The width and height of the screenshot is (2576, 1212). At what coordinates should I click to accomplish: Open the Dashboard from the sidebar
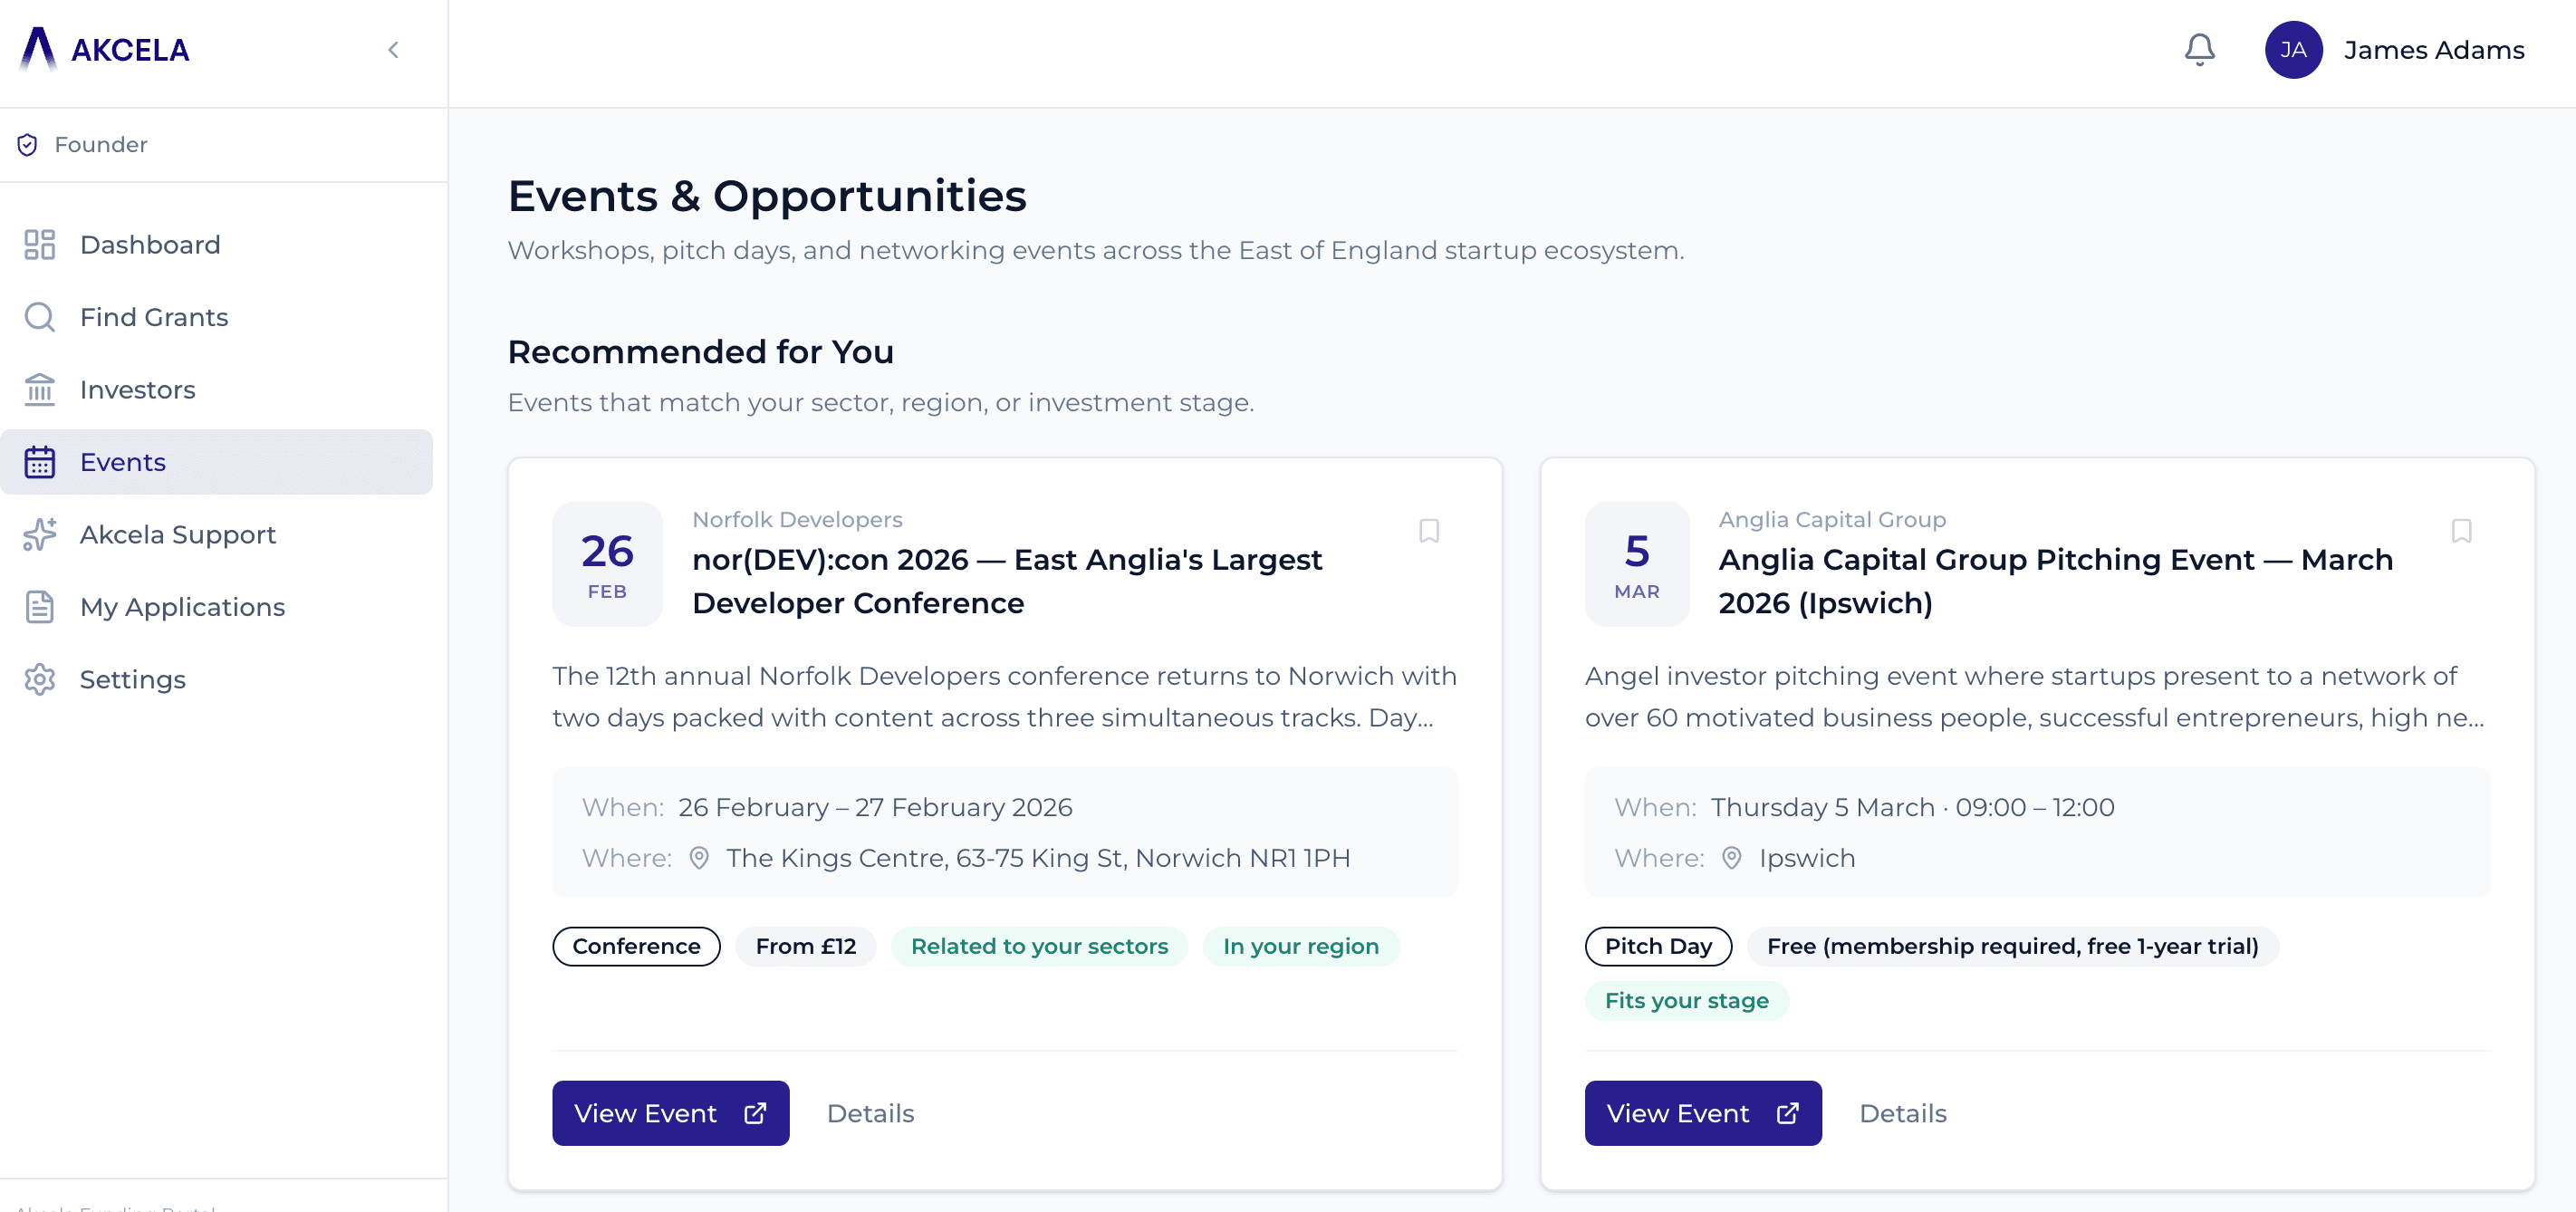click(x=150, y=244)
